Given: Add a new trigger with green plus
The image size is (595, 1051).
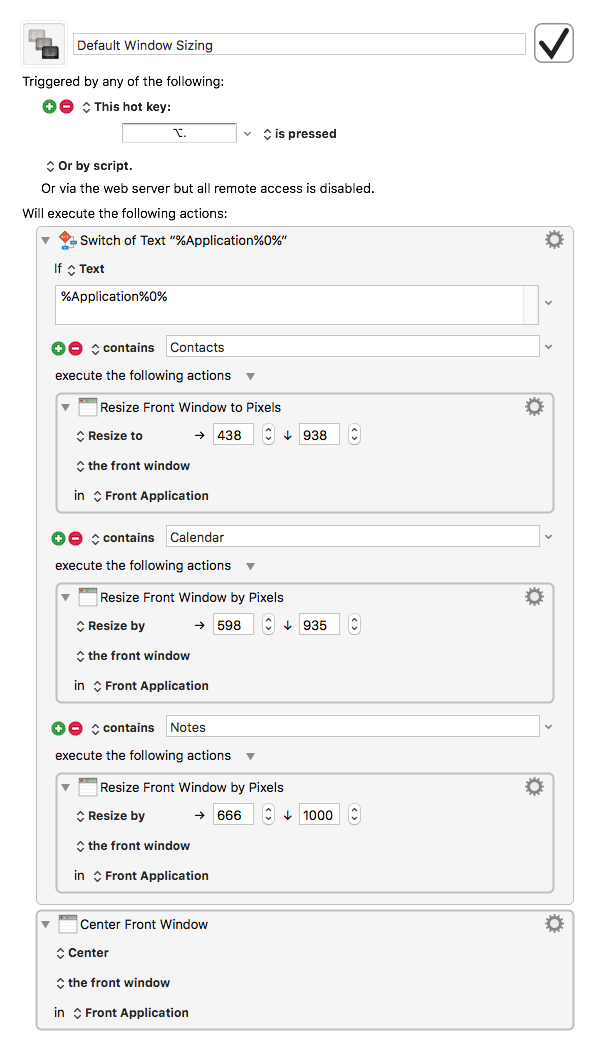Looking at the screenshot, I should coord(50,107).
